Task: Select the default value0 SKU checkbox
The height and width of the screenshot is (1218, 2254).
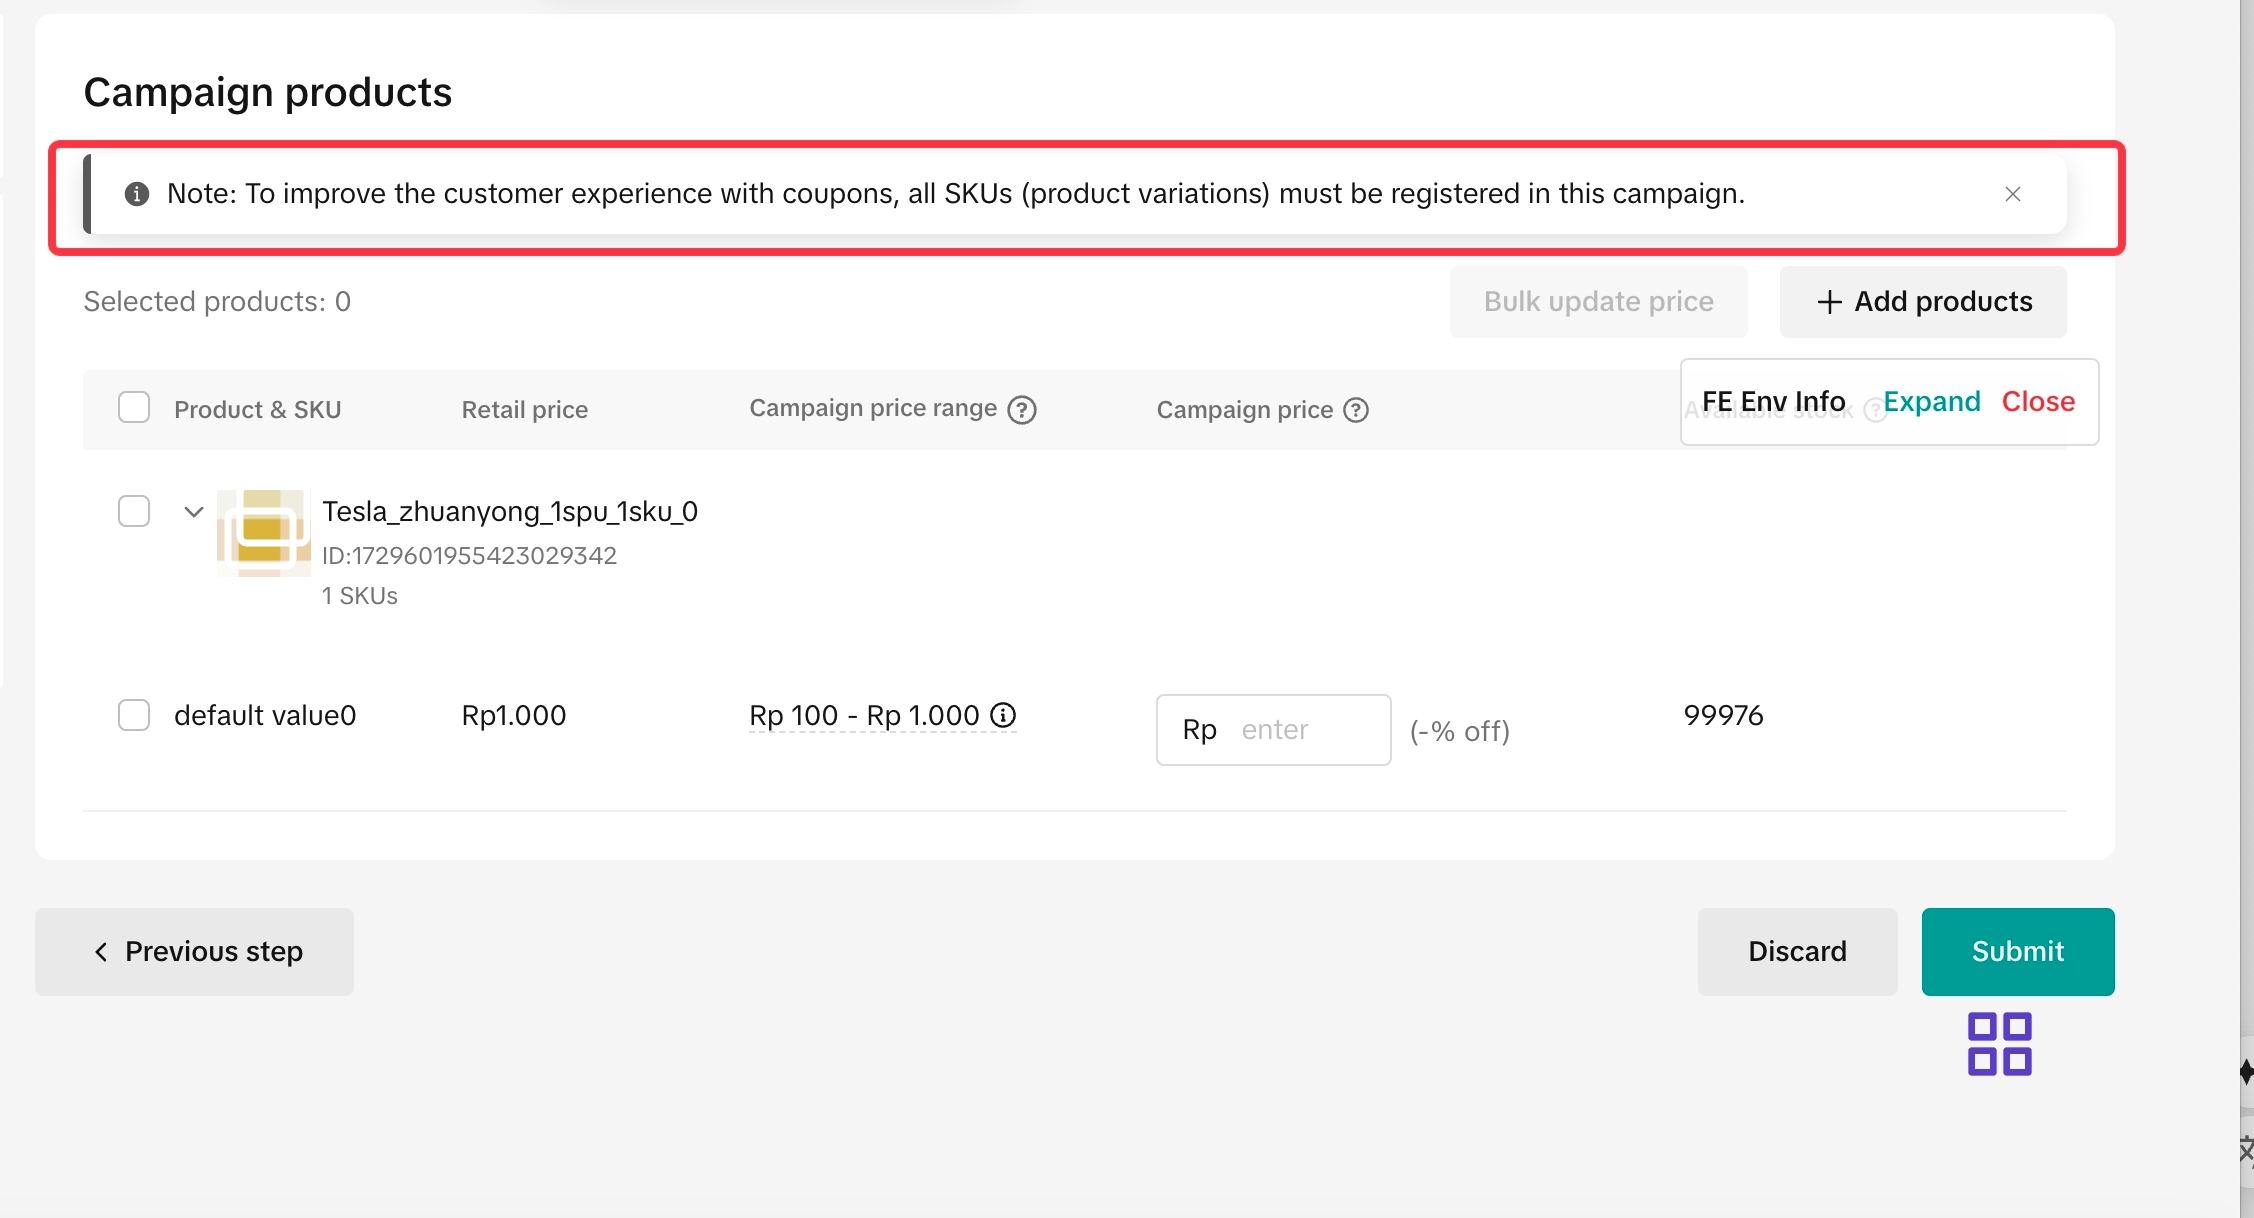Action: click(134, 715)
